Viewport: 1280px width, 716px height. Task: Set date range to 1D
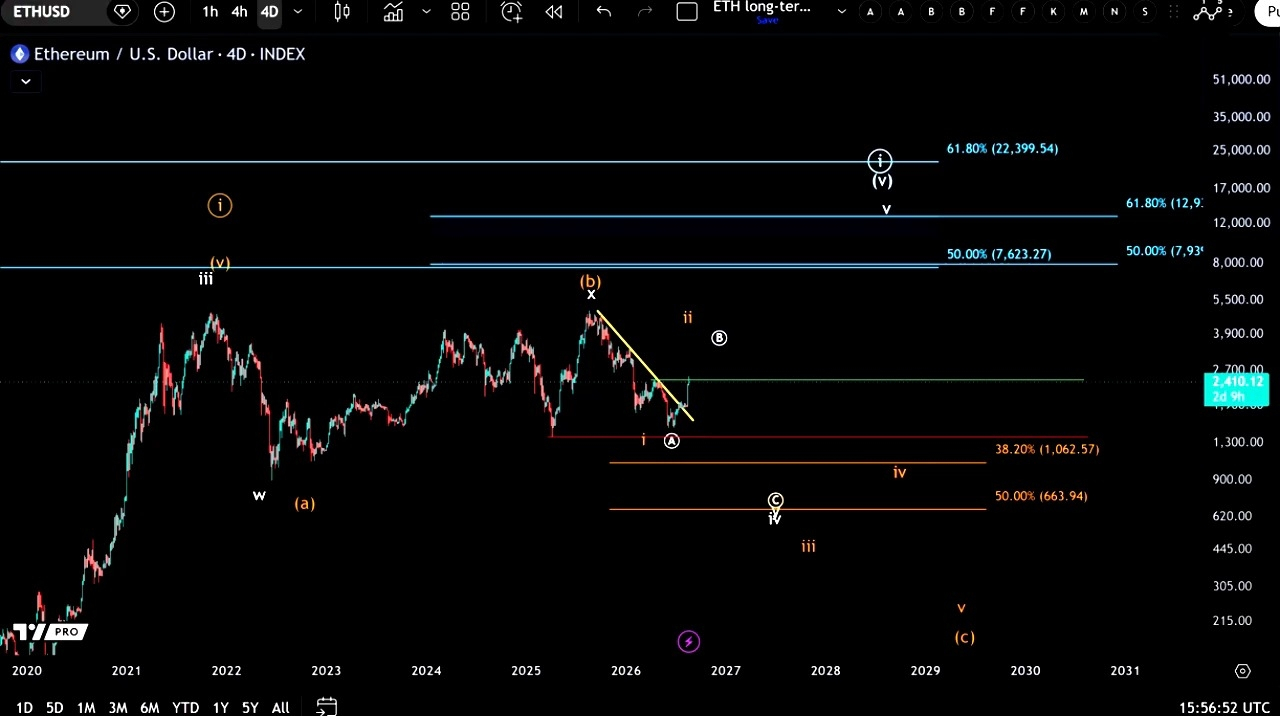(24, 708)
